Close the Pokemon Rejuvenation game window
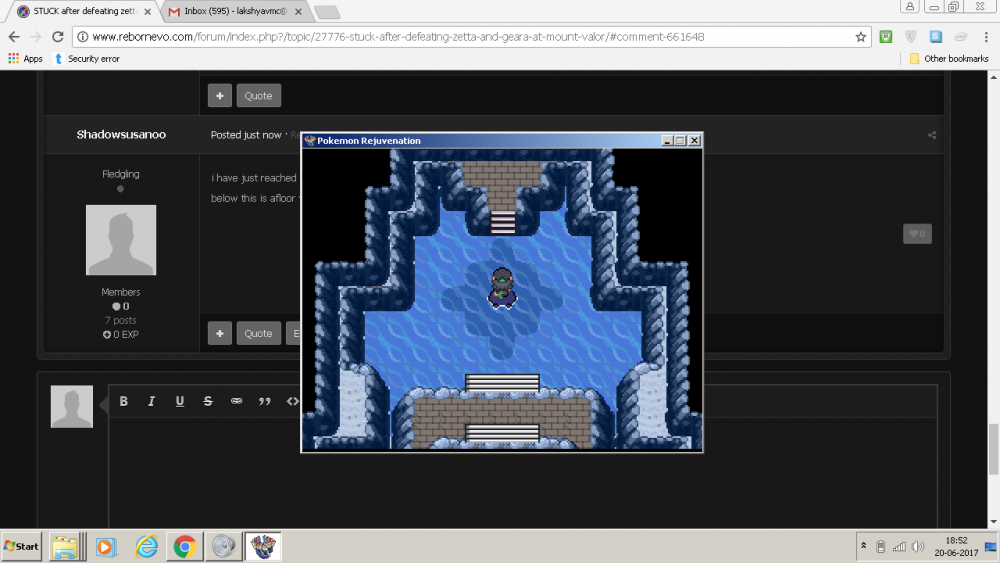This screenshot has height=563, width=1000. [695, 141]
